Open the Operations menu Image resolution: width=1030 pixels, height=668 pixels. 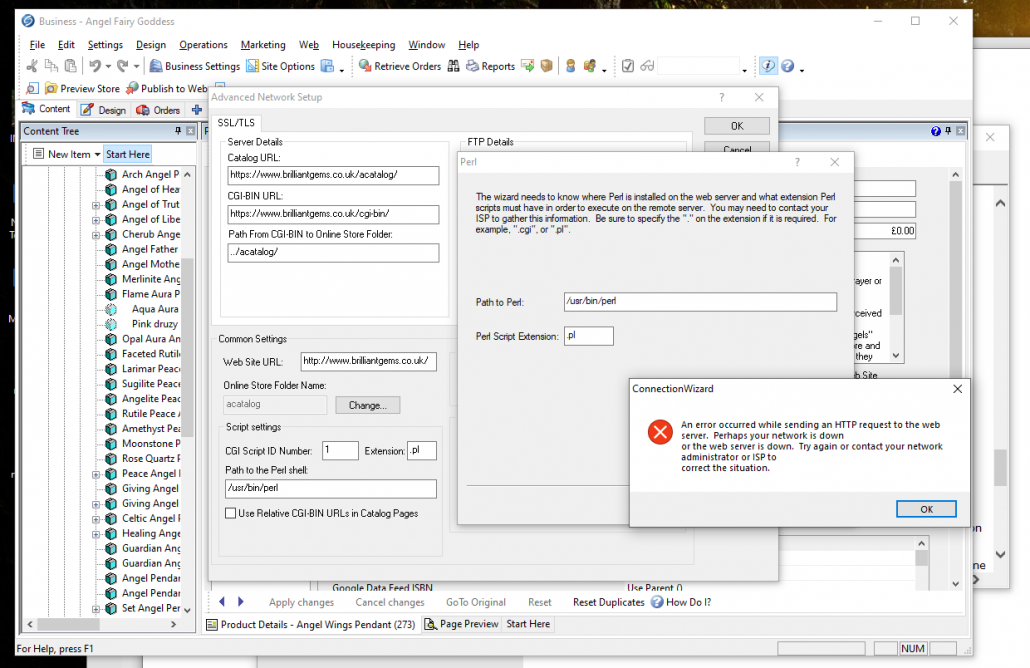pyautogui.click(x=203, y=45)
